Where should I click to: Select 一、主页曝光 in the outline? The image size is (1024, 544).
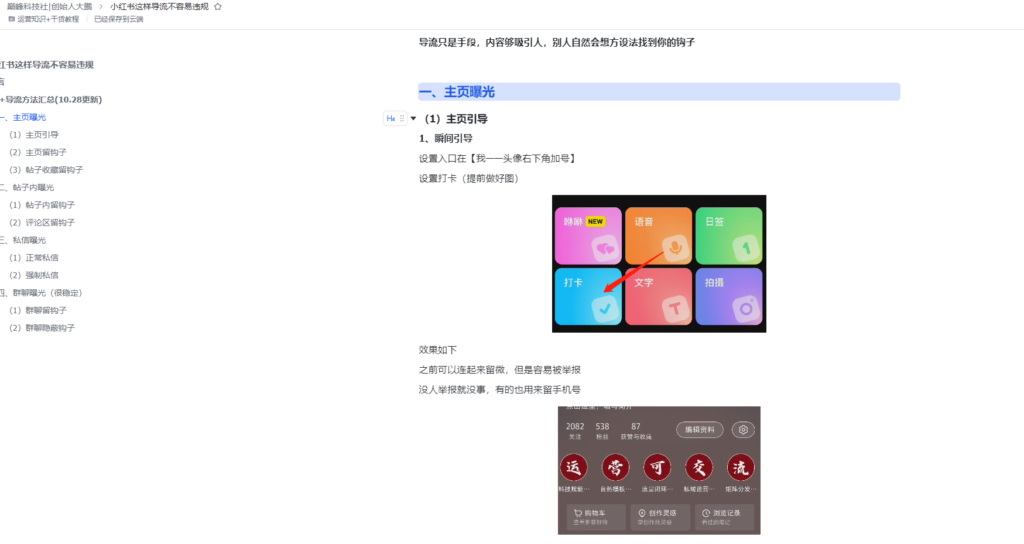24,118
